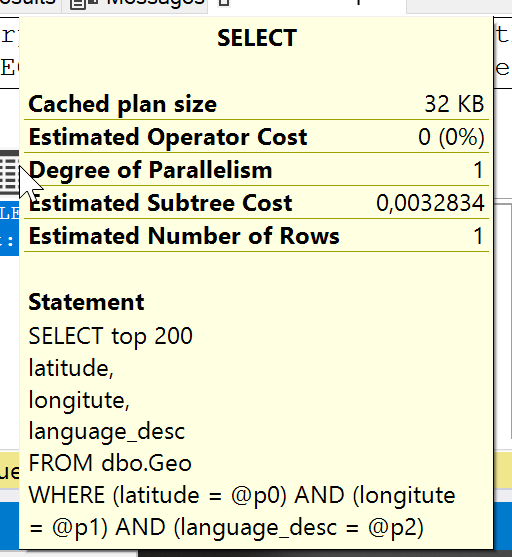Click the 'language_desc' column line in the statement

tap(107, 432)
